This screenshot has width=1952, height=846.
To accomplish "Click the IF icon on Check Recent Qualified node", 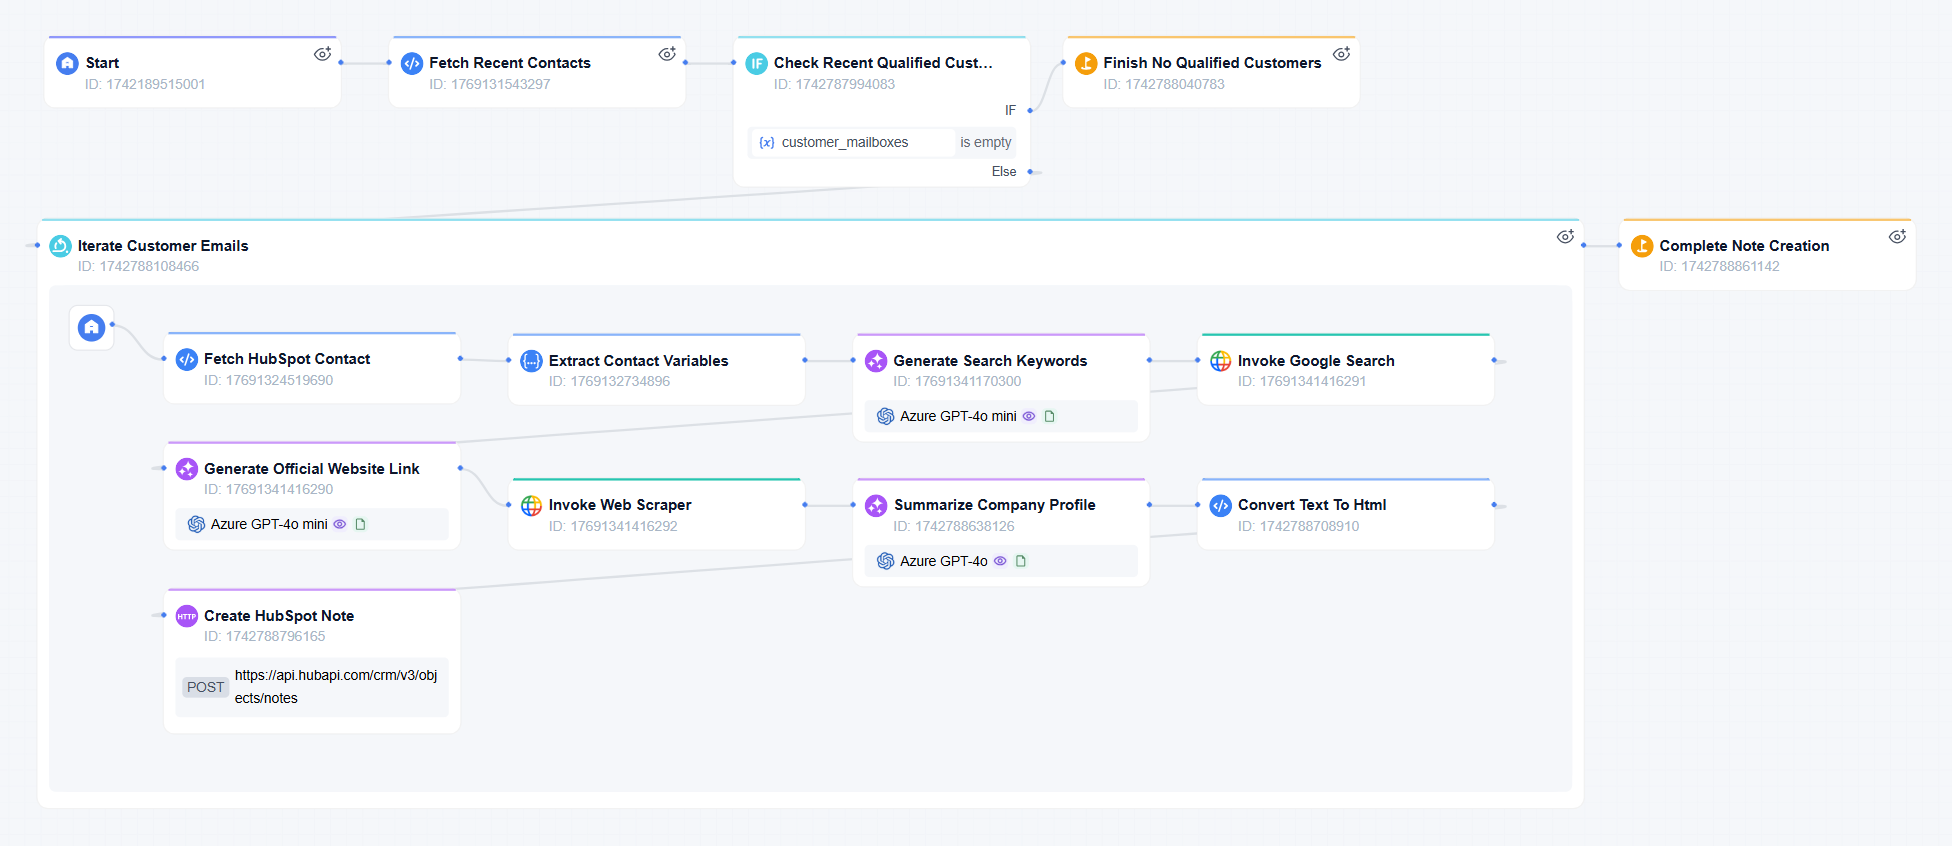I will point(756,63).
